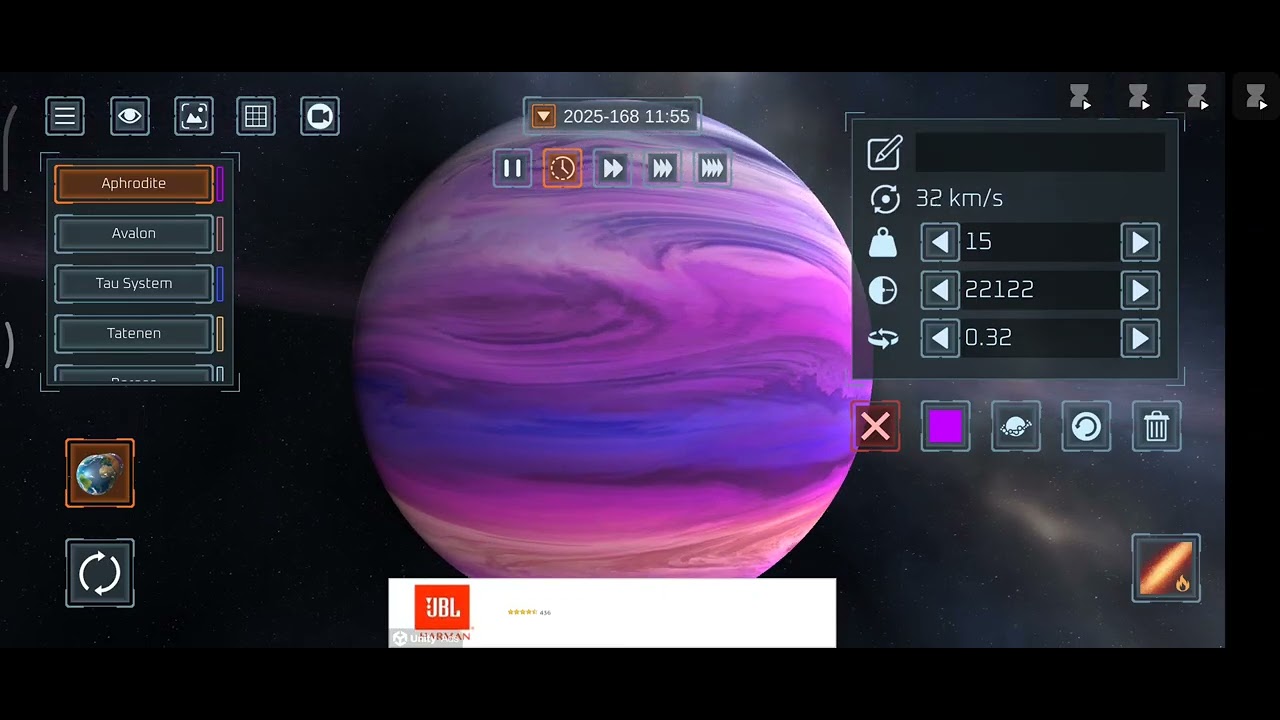Click Avalon's red color marker
The height and width of the screenshot is (720, 1280).
(x=220, y=234)
